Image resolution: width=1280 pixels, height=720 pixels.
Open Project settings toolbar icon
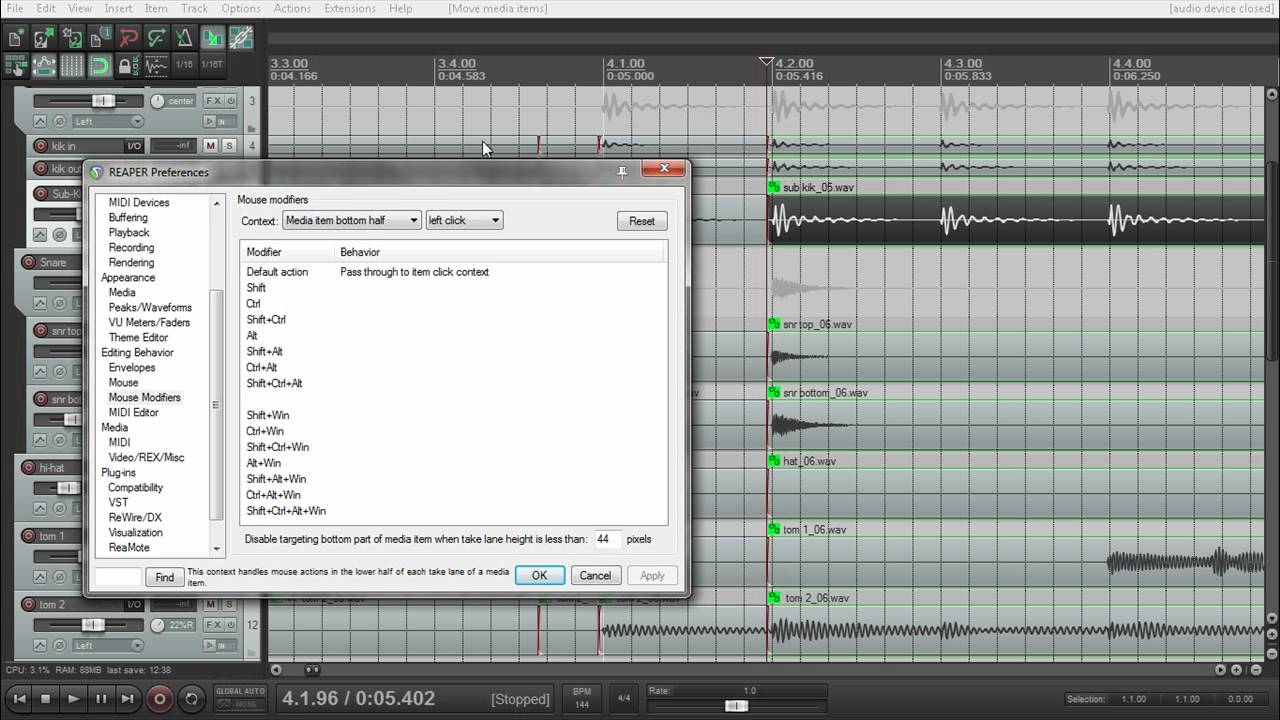100,38
